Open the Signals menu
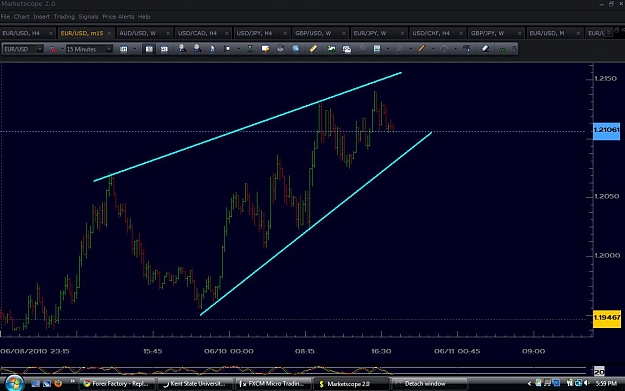This screenshot has height=391, width=625. click(88, 17)
